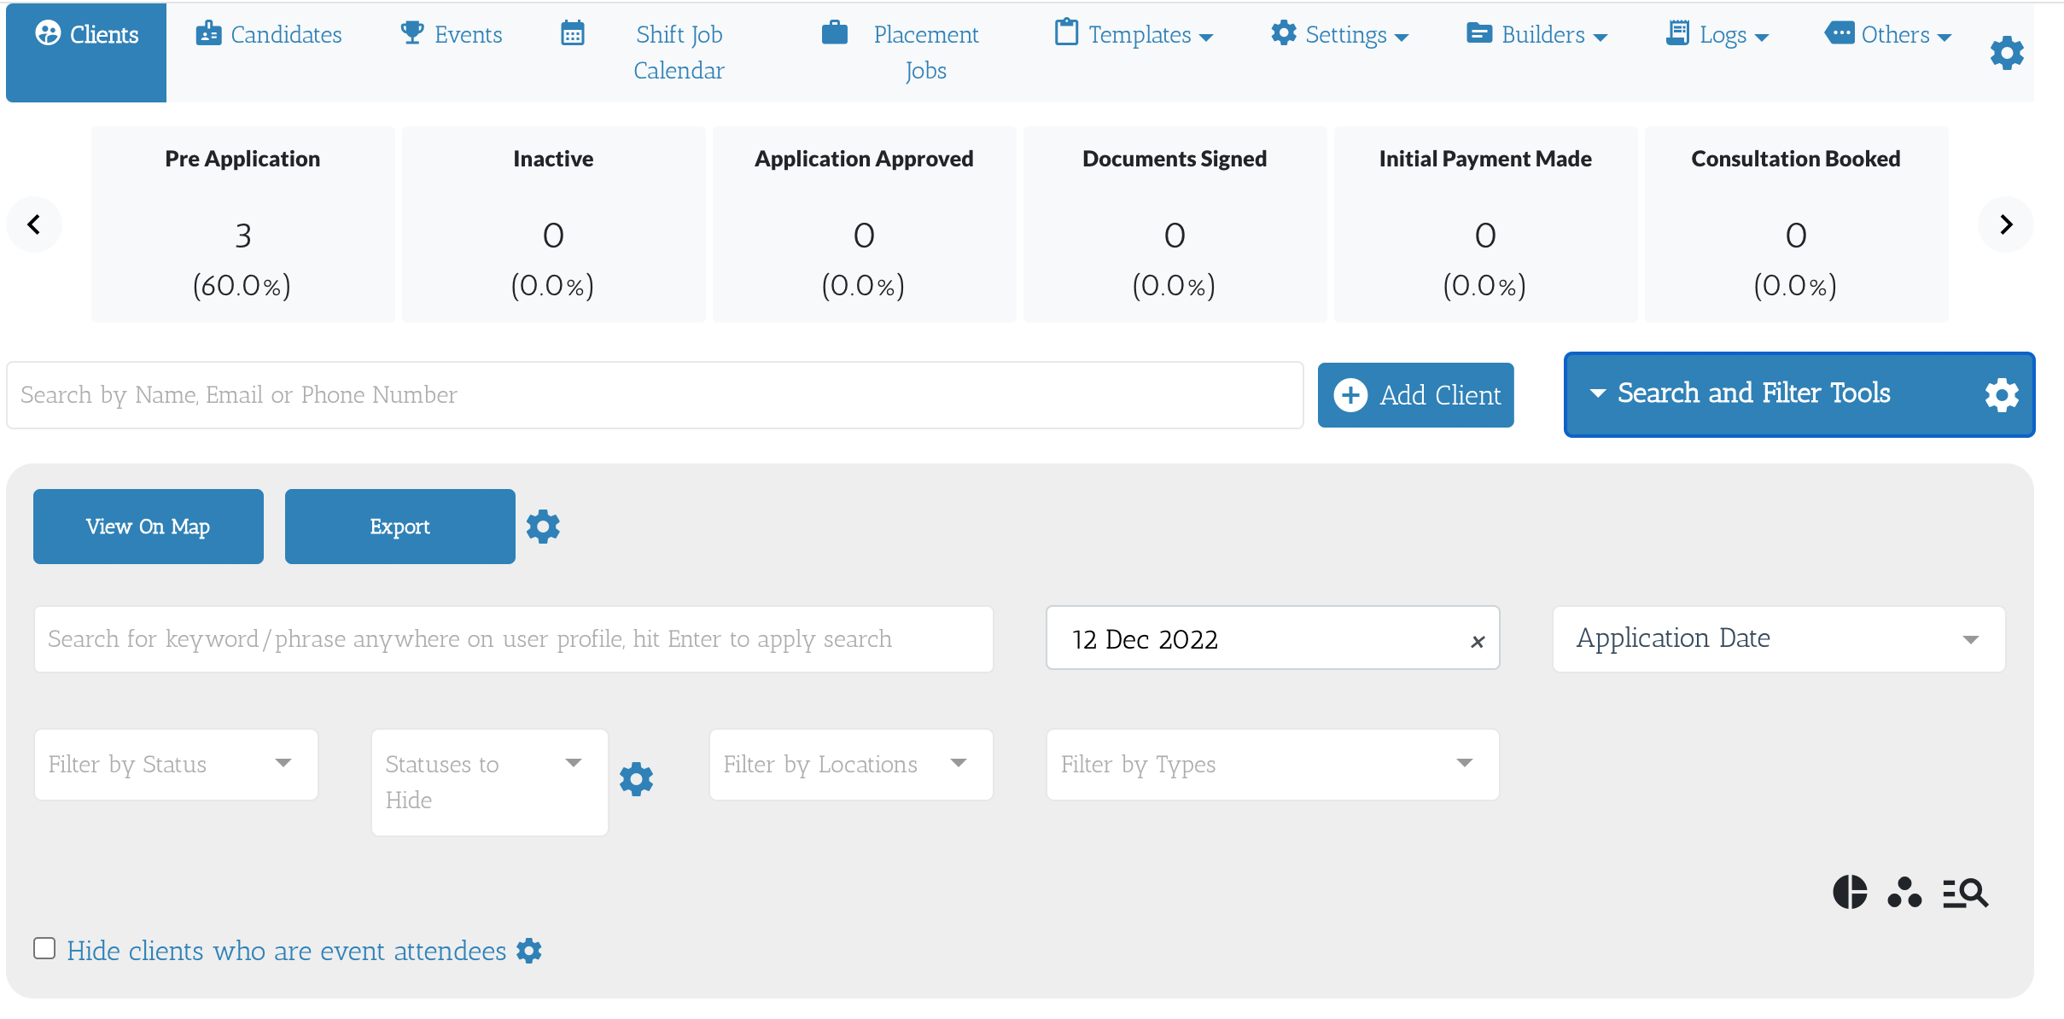Image resolution: width=2064 pixels, height=1019 pixels.
Task: Open the Filter by Locations dropdown
Action: point(850,764)
